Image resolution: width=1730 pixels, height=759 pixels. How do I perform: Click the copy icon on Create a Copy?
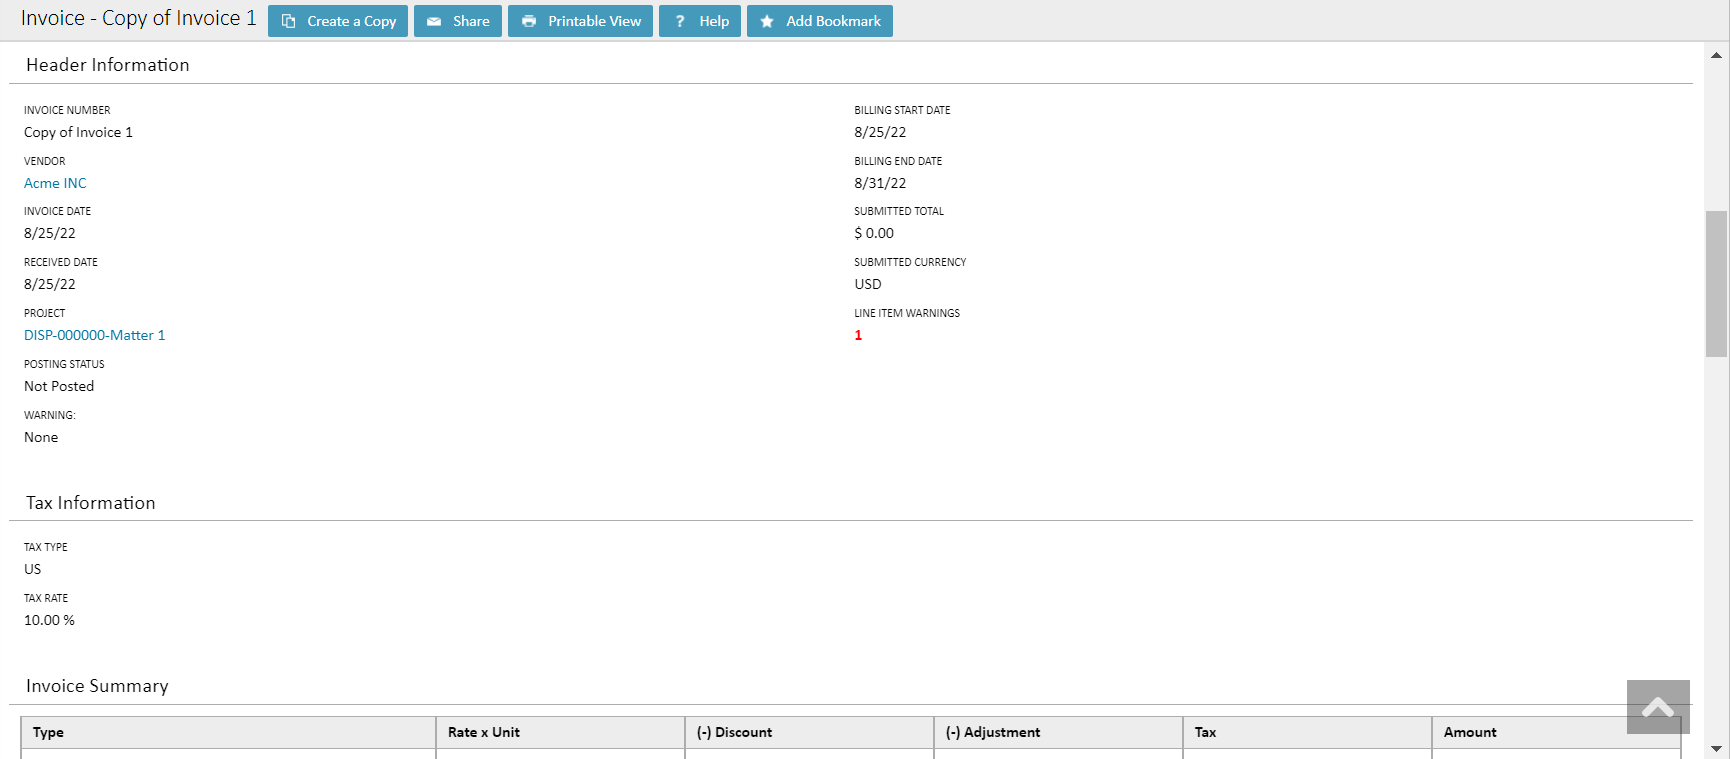tap(288, 21)
